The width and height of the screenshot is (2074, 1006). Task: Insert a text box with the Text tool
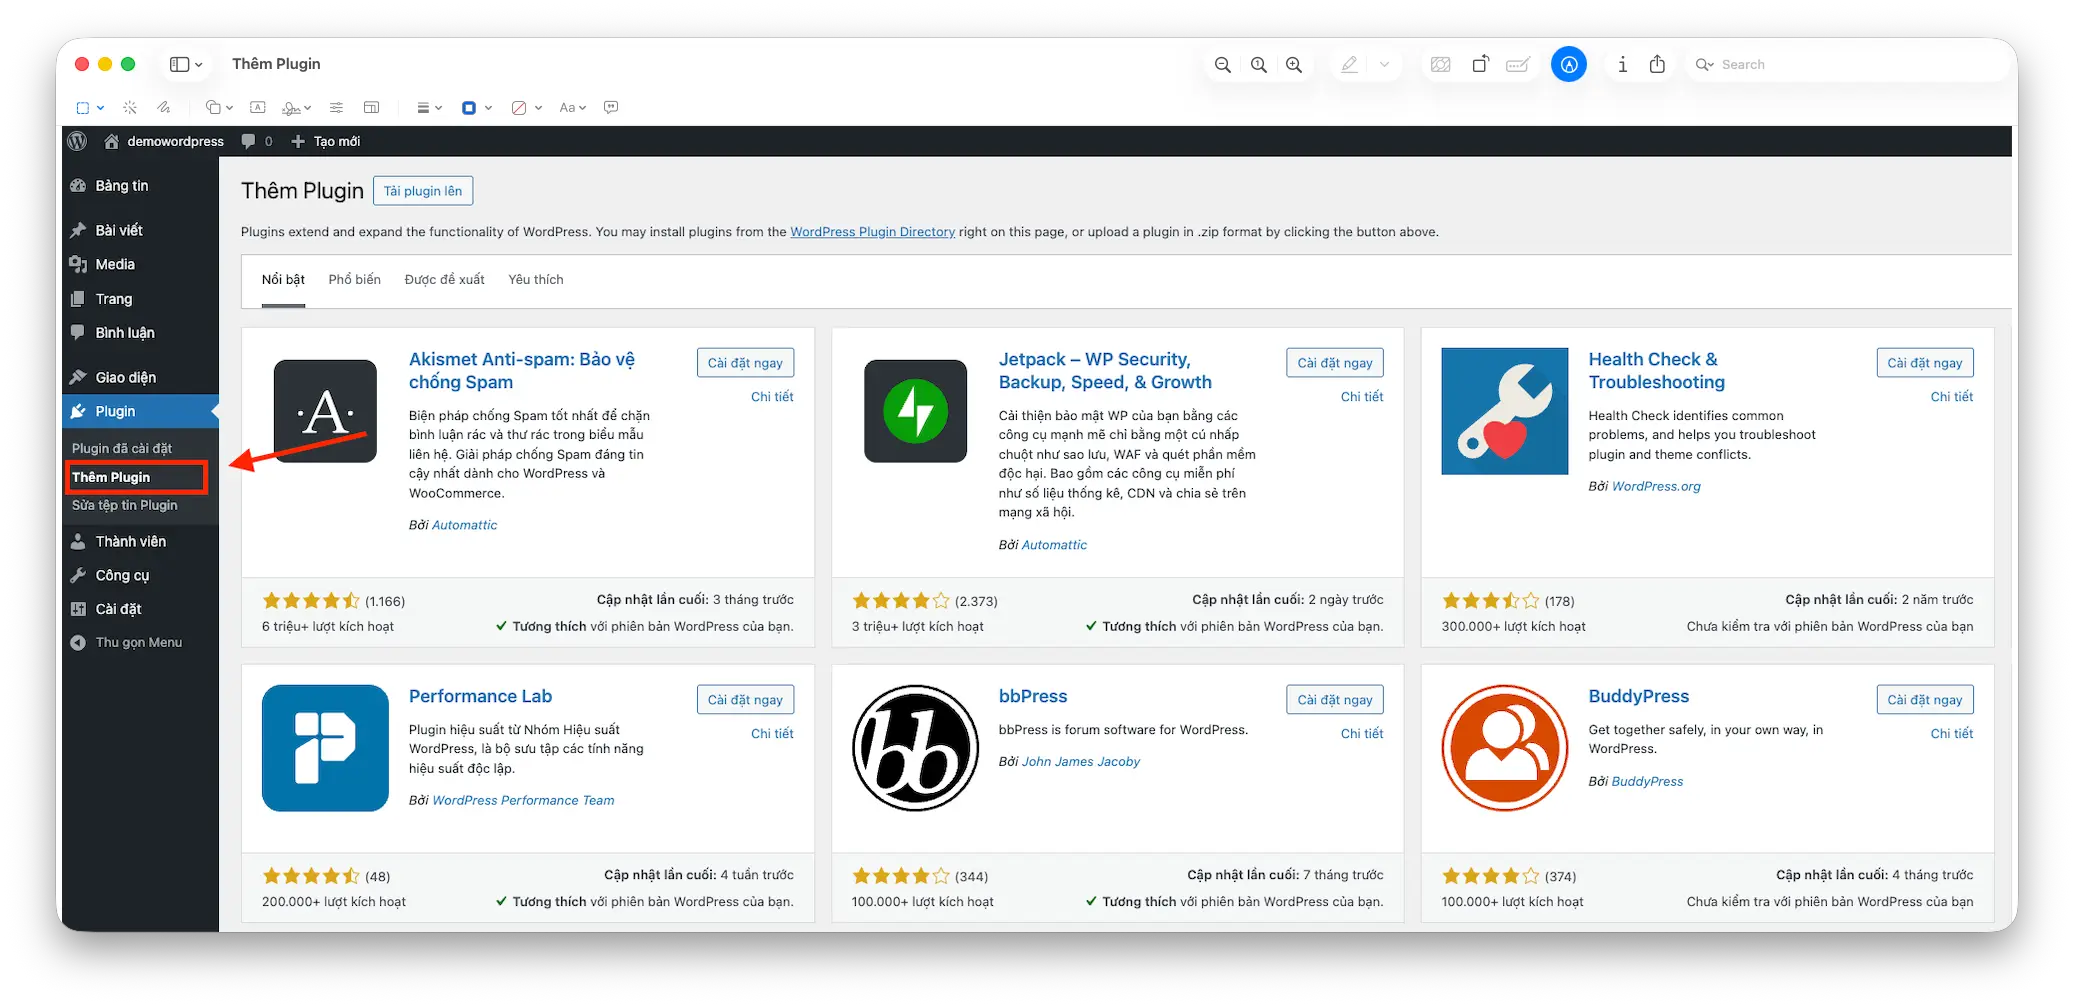(258, 107)
